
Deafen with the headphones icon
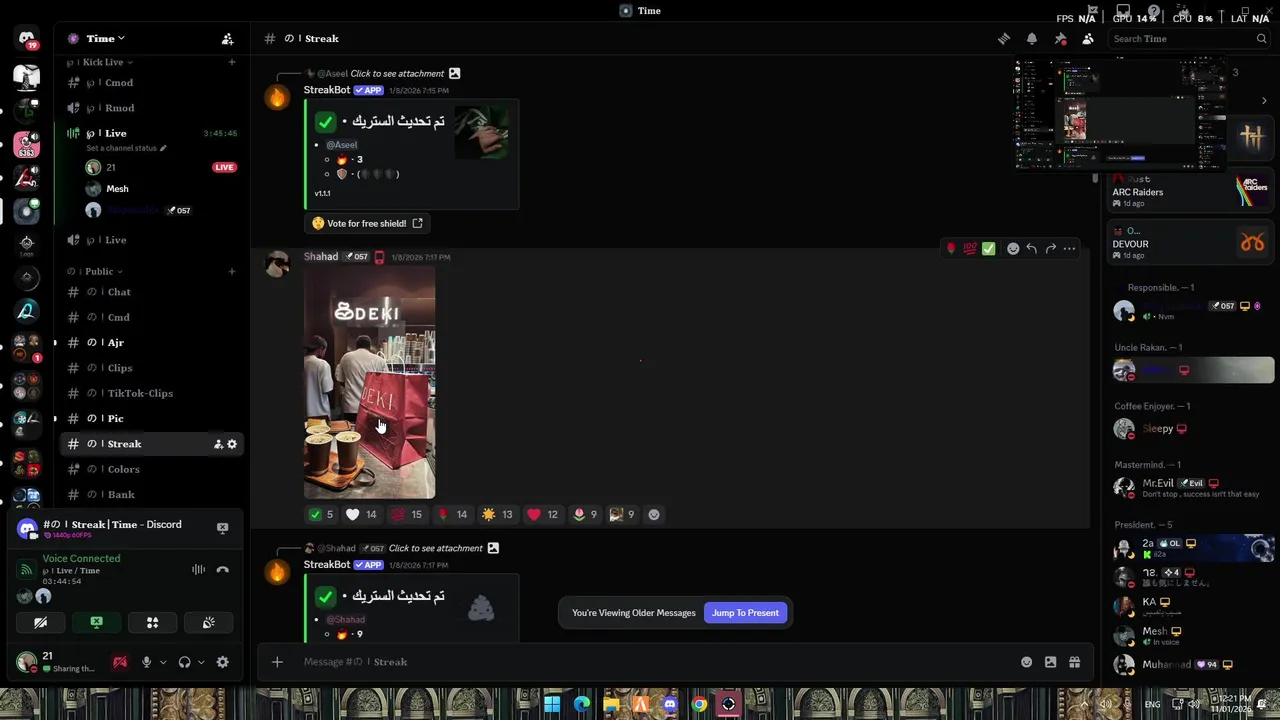pos(184,662)
